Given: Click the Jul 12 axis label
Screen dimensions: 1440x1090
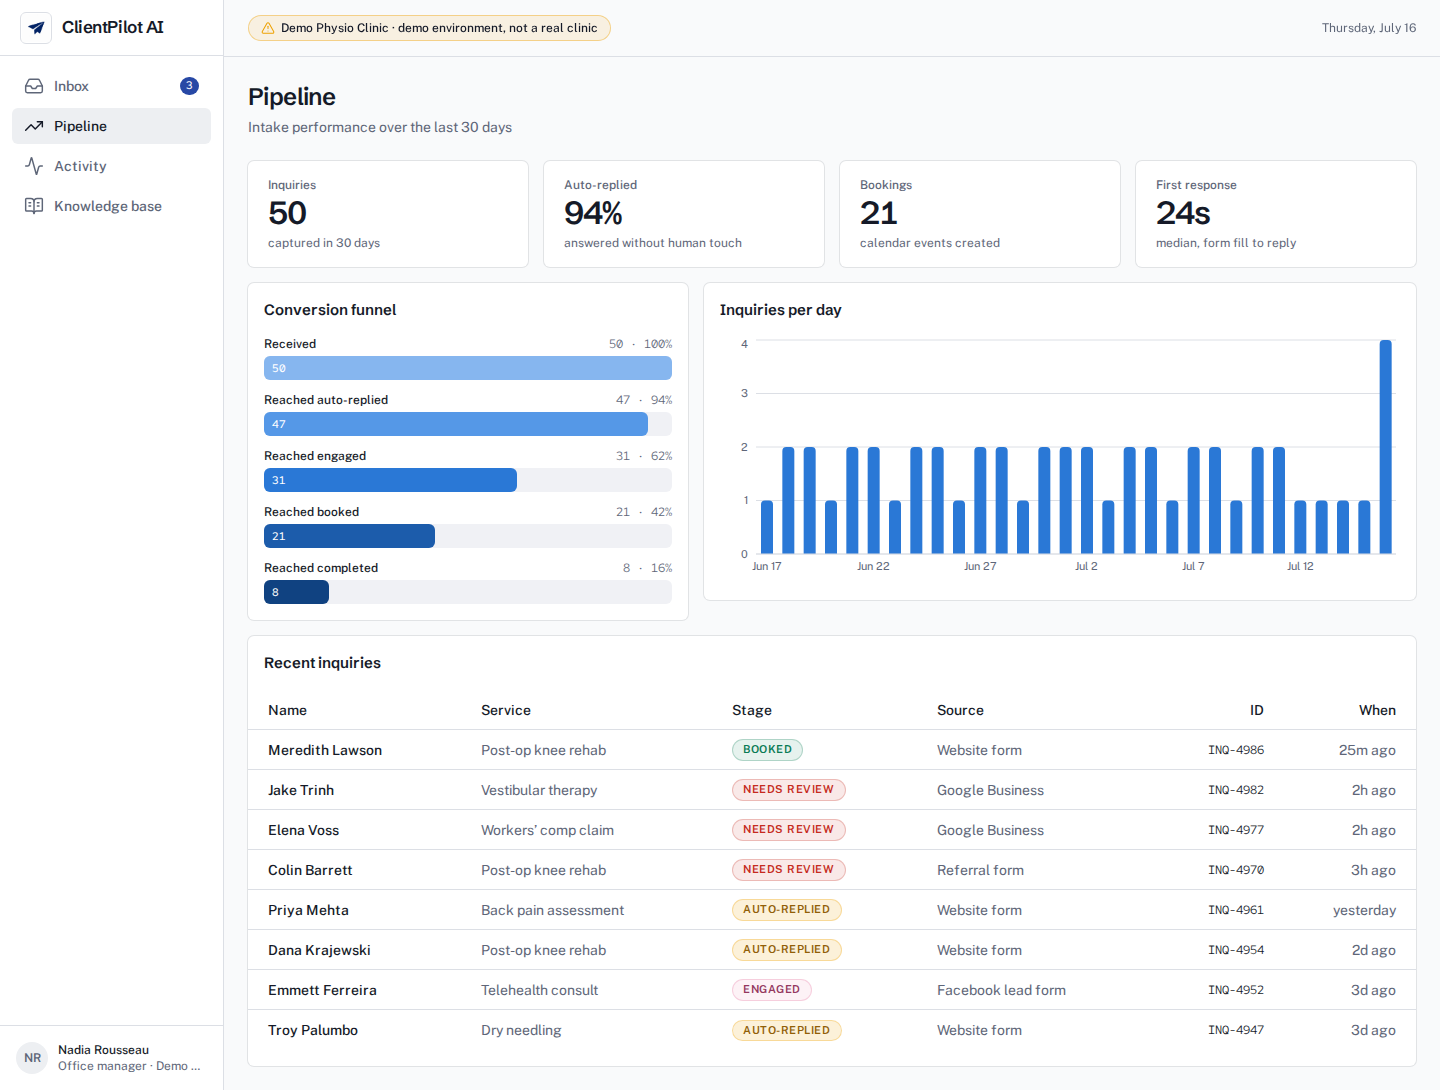Looking at the screenshot, I should pos(1300,566).
